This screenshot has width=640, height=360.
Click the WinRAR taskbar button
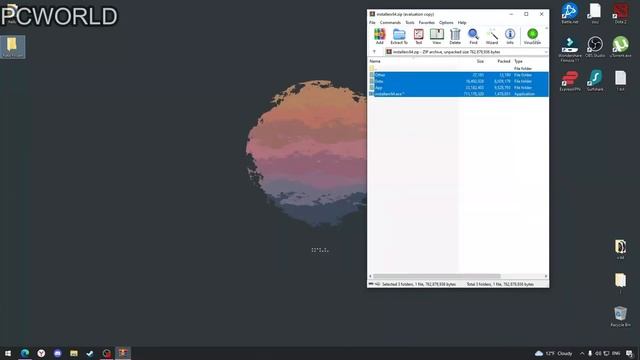(123, 353)
